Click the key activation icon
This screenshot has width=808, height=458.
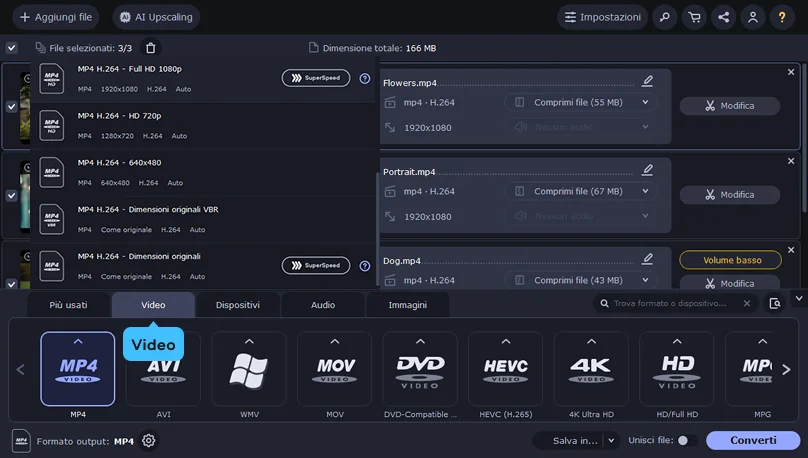pos(665,17)
